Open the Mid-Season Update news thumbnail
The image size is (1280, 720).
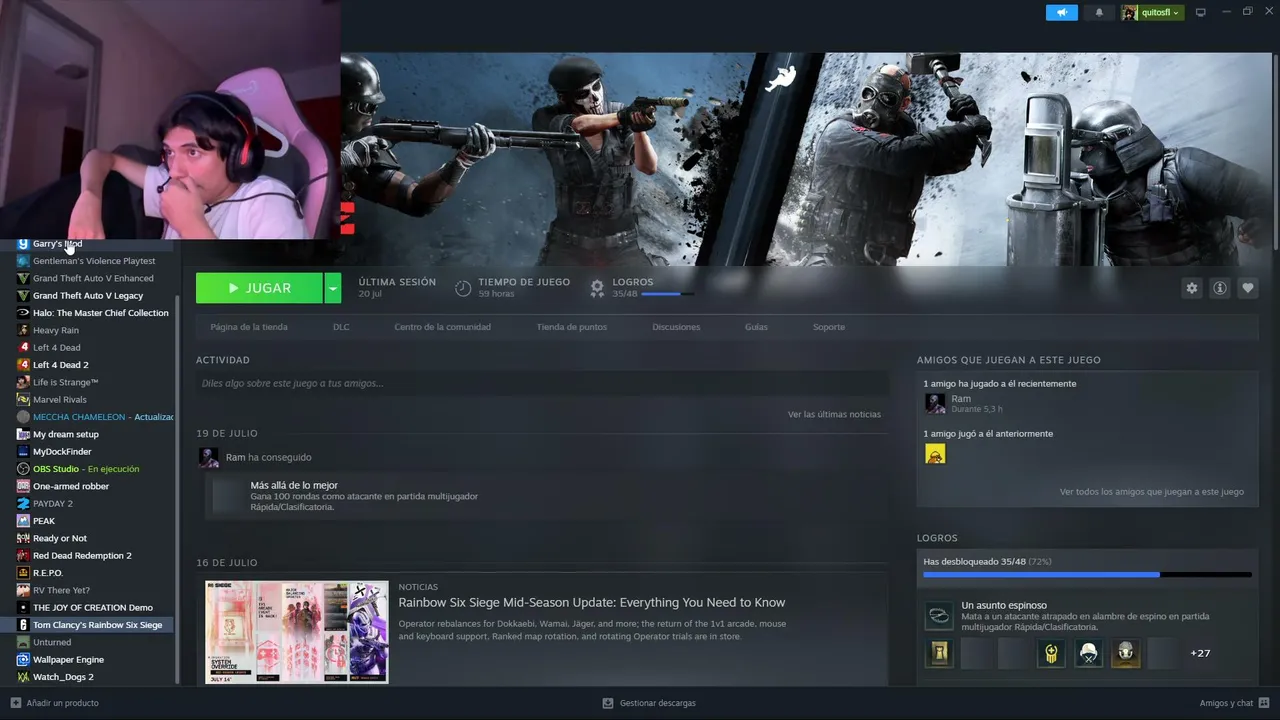coord(297,632)
